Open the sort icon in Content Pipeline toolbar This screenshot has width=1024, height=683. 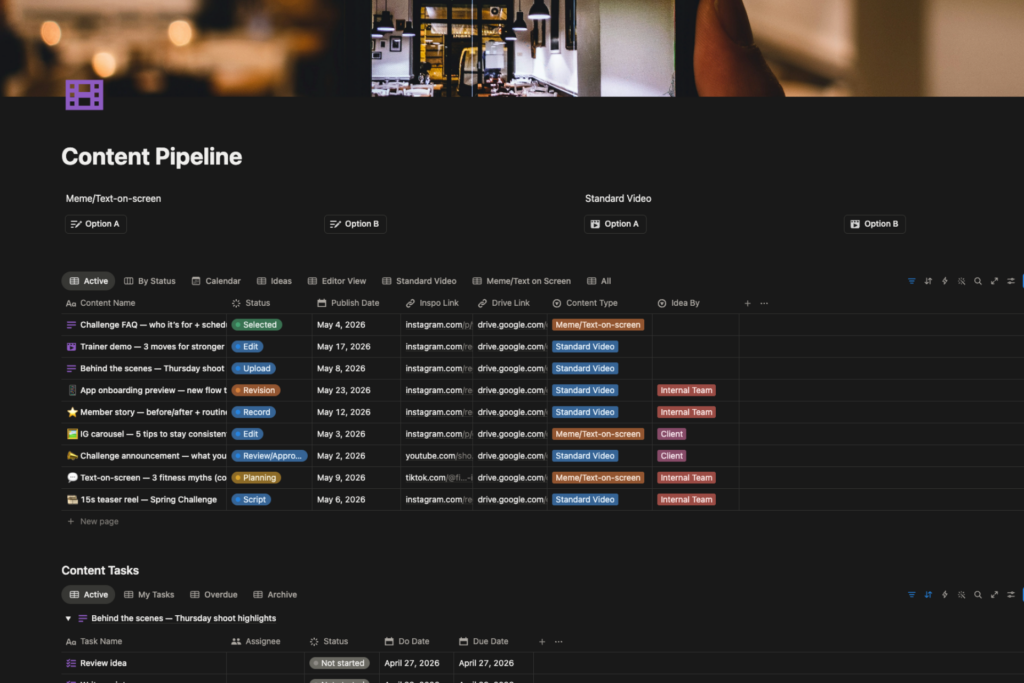tap(928, 281)
